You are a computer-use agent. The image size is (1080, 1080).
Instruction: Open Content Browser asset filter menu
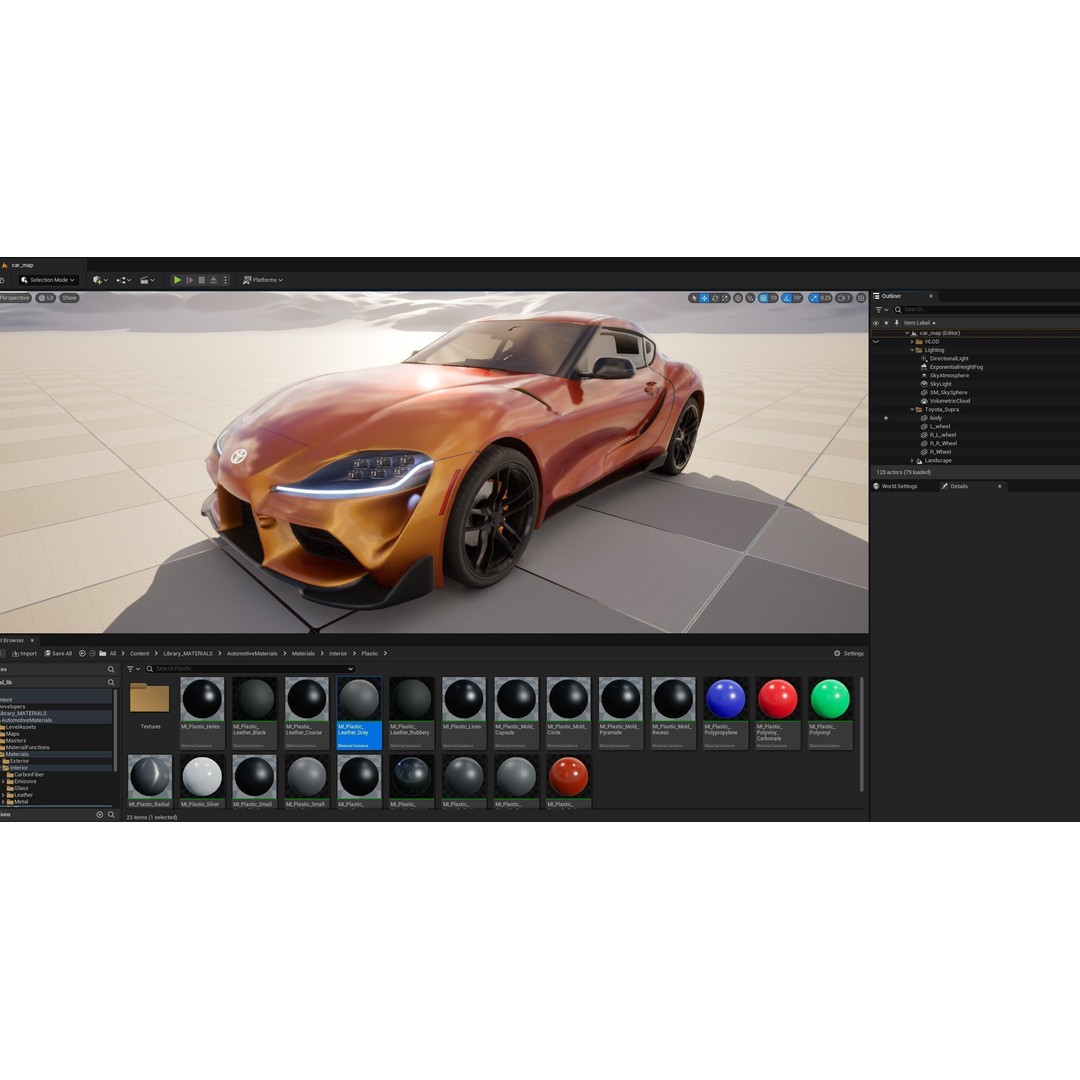click(x=133, y=669)
